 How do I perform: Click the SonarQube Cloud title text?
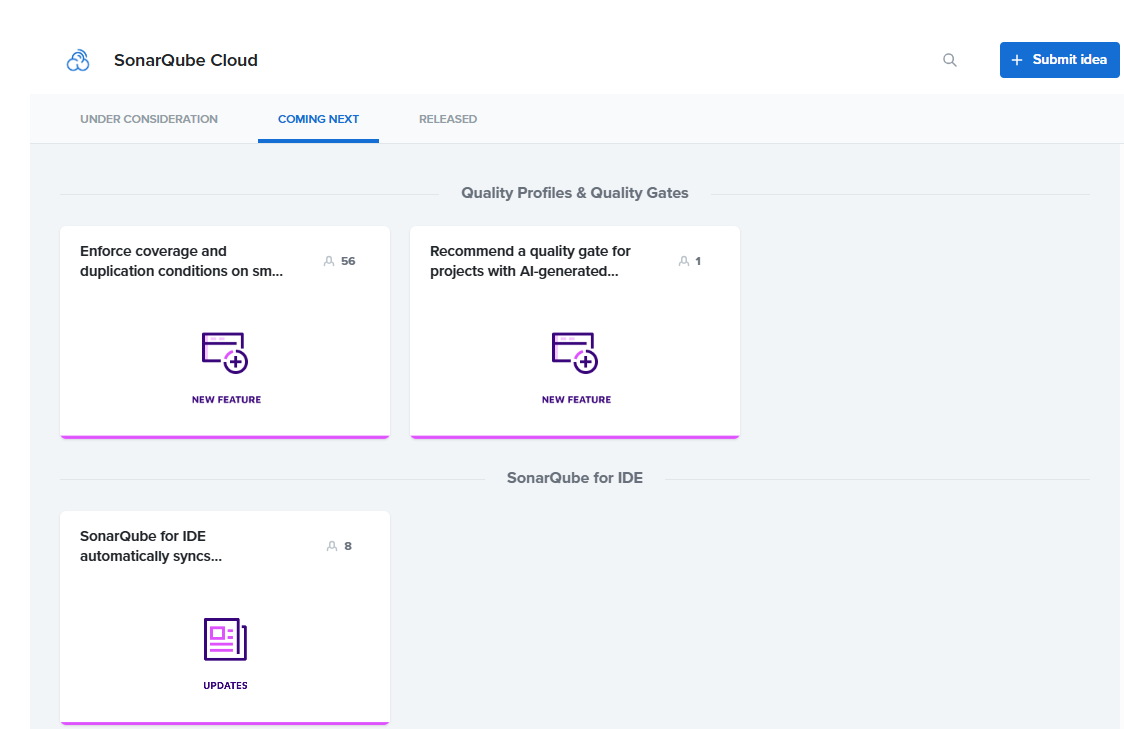click(186, 60)
